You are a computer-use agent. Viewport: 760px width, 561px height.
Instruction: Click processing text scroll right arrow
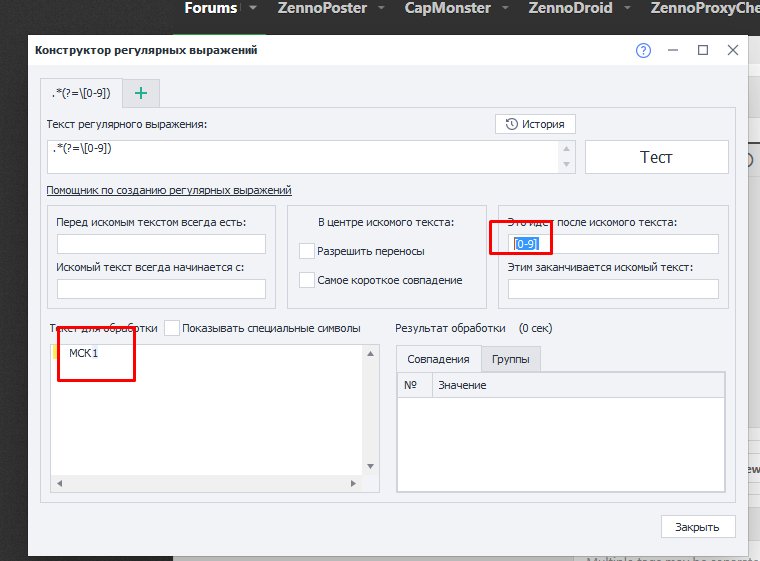click(353, 483)
